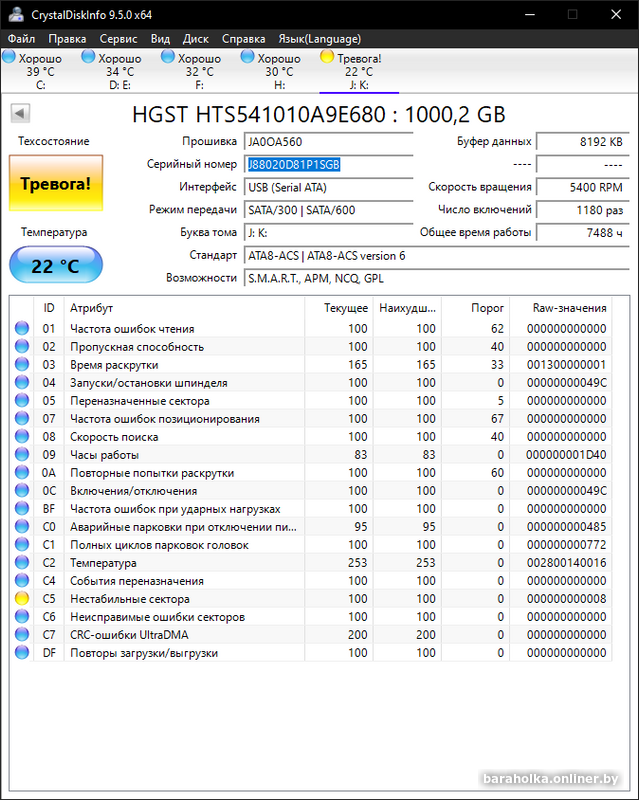Viewport: 639px width, 800px height.
Task: Open the Сервис menu
Action: 119,38
